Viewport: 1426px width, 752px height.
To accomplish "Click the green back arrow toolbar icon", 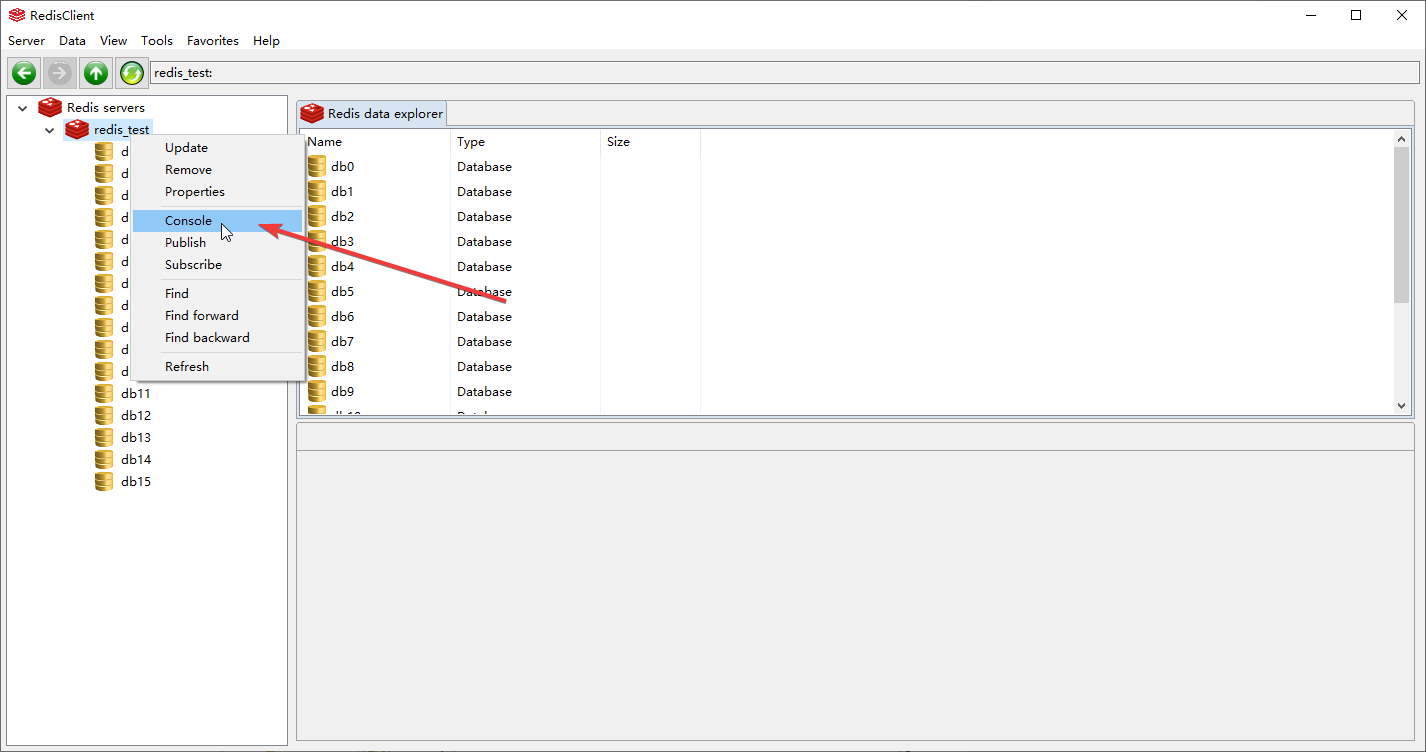I will [x=24, y=73].
